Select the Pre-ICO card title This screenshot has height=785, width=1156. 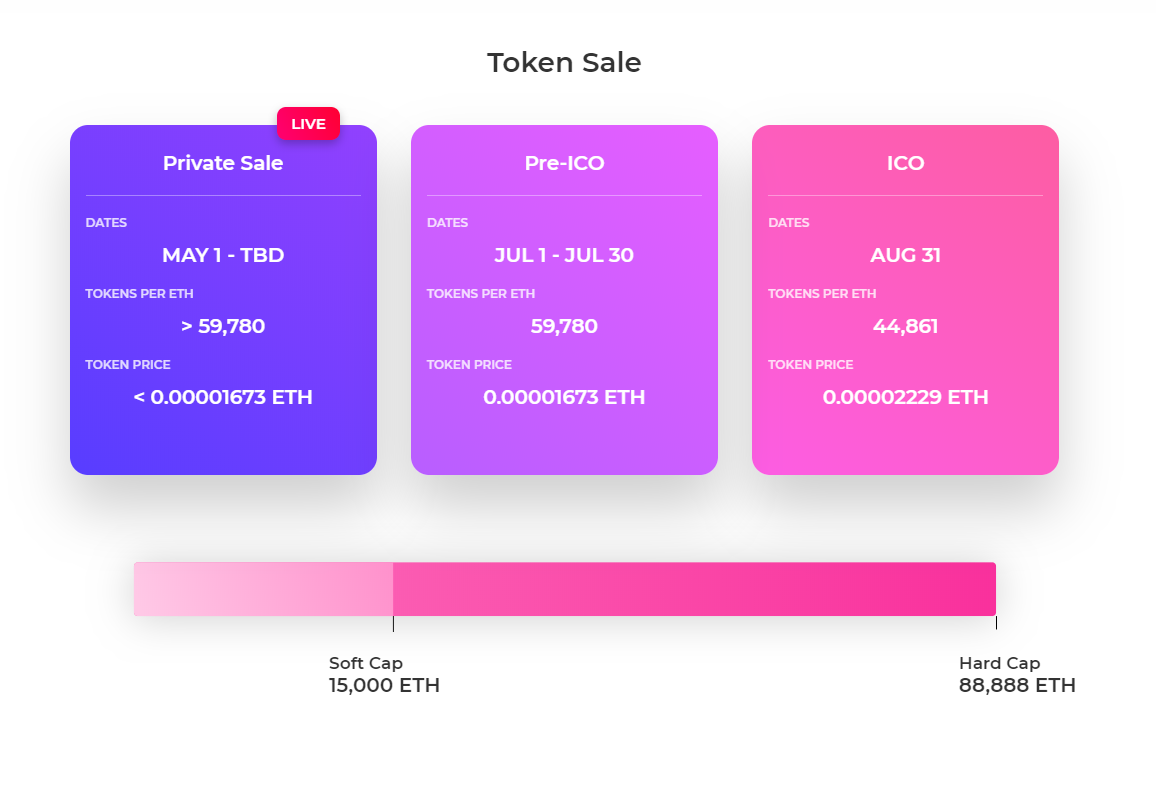click(564, 163)
